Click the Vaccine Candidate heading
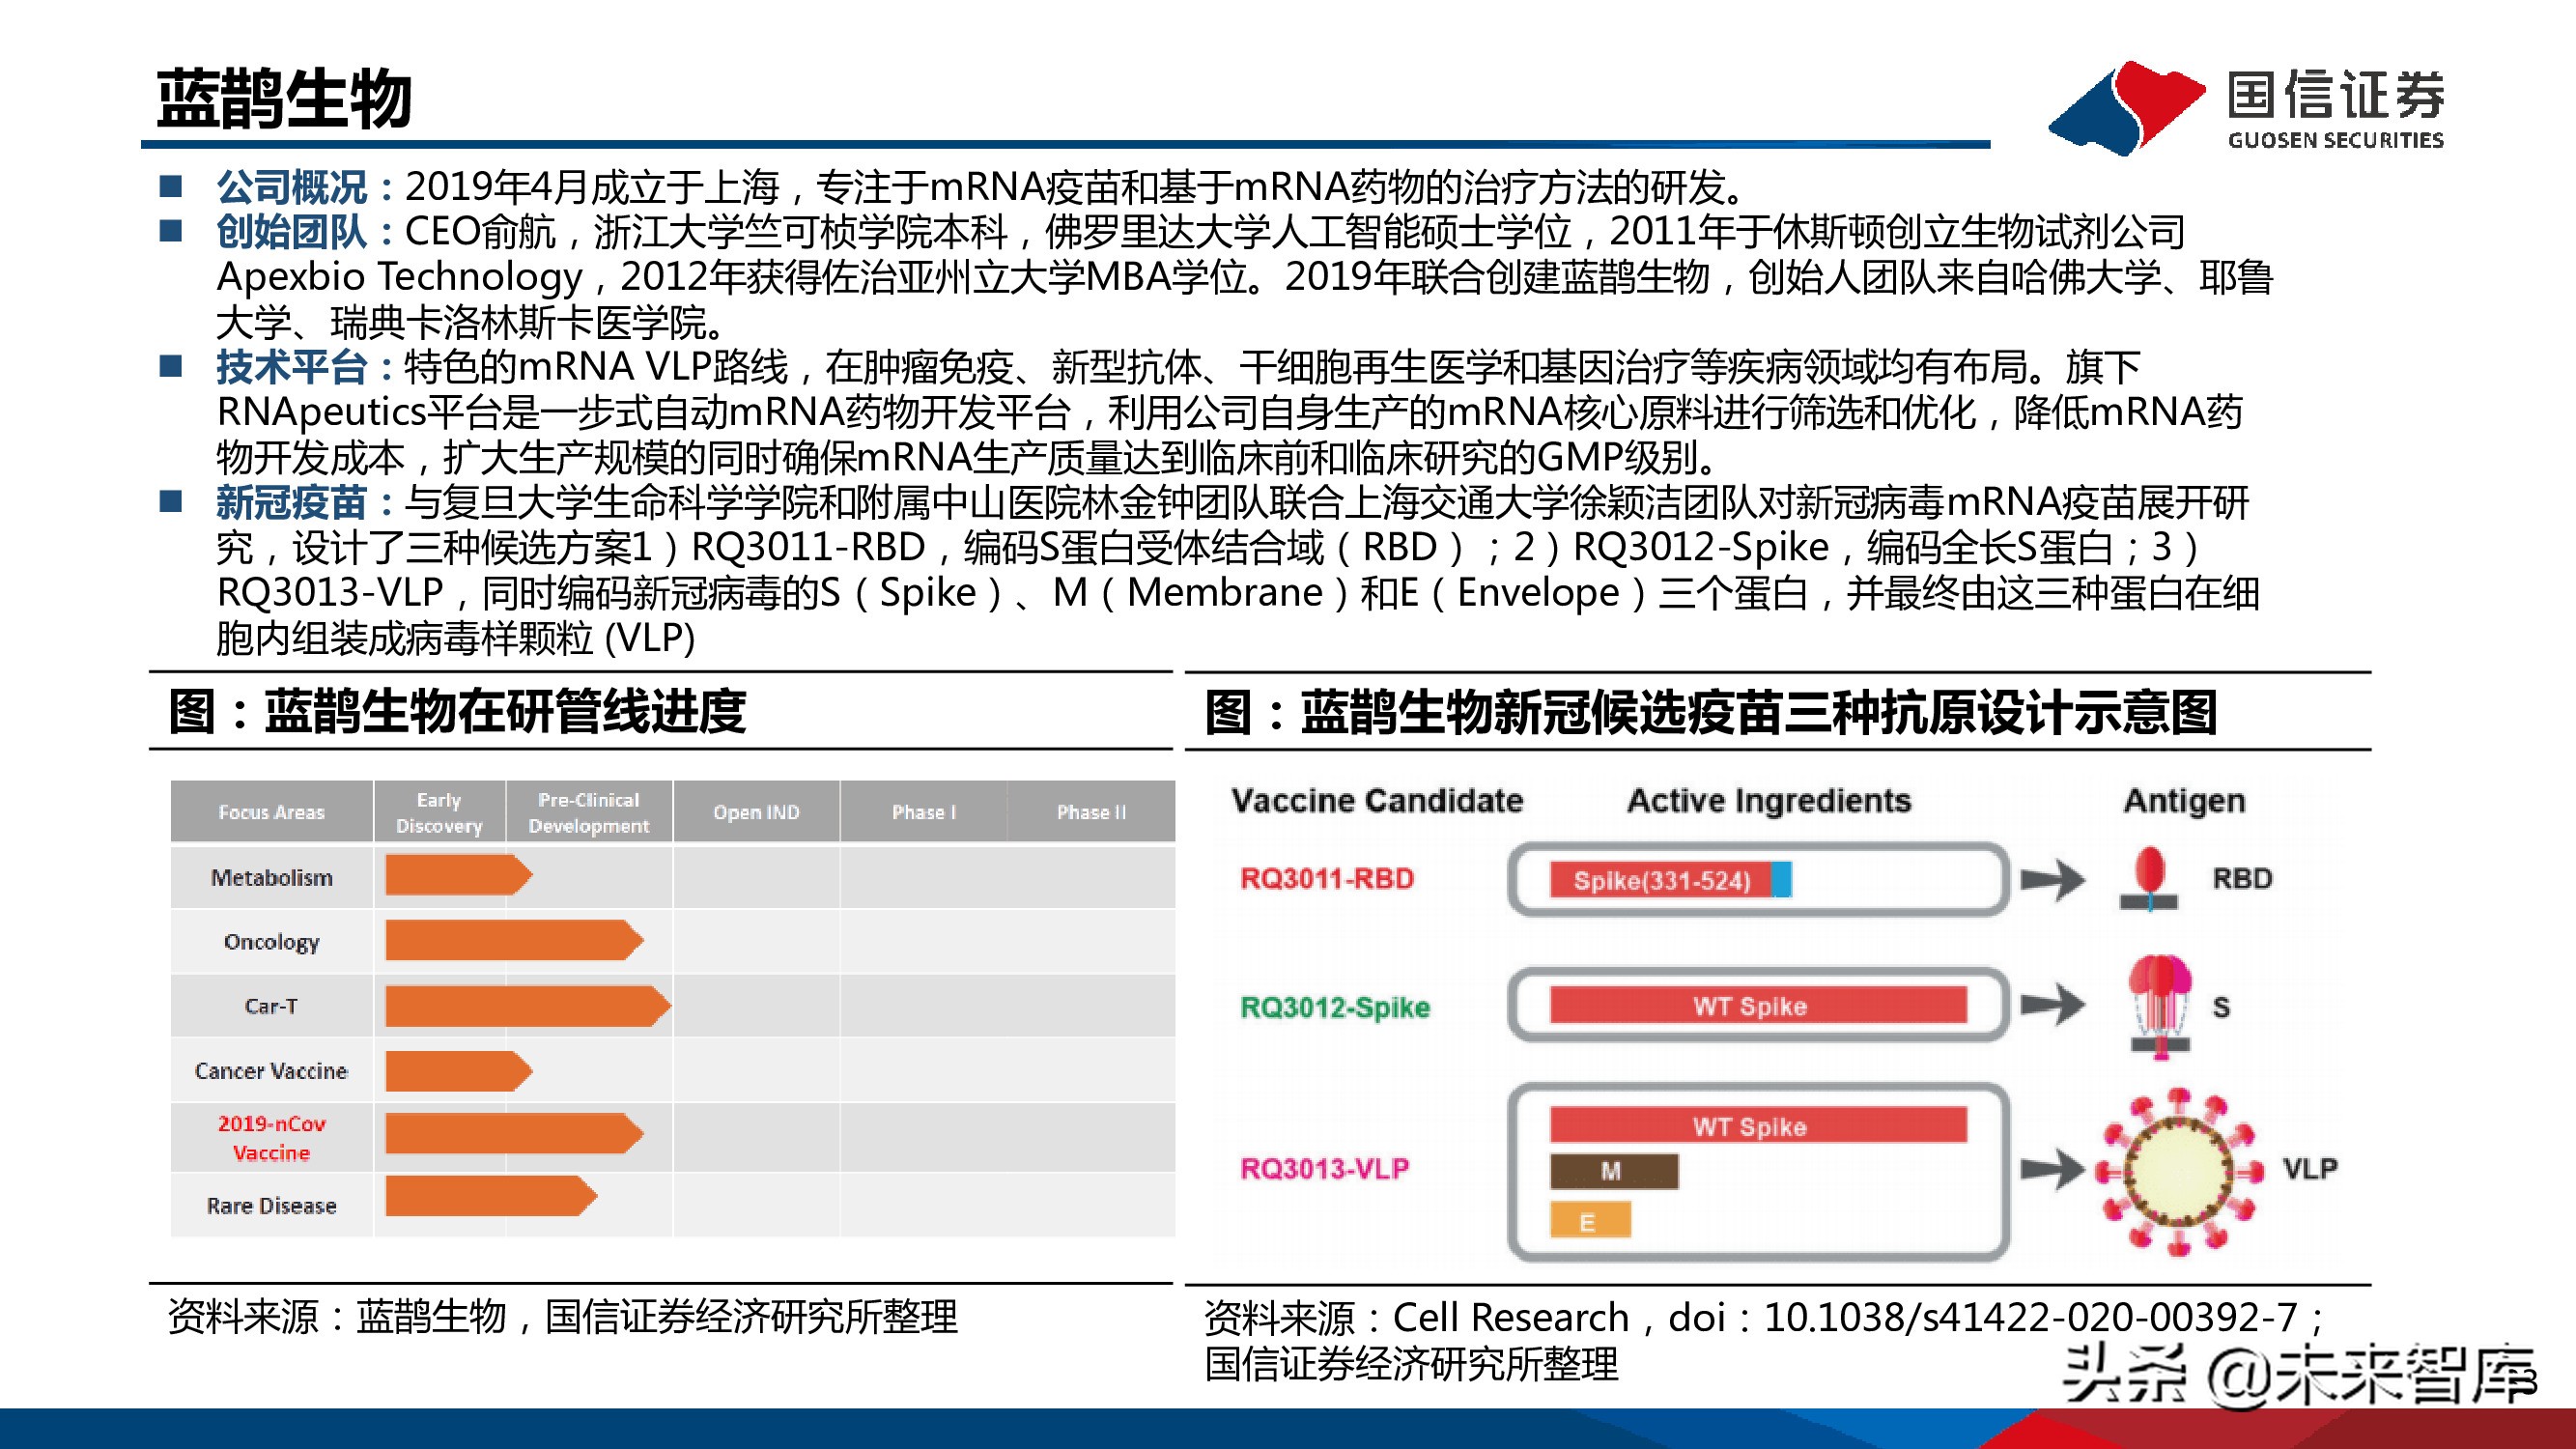 click(x=1377, y=801)
